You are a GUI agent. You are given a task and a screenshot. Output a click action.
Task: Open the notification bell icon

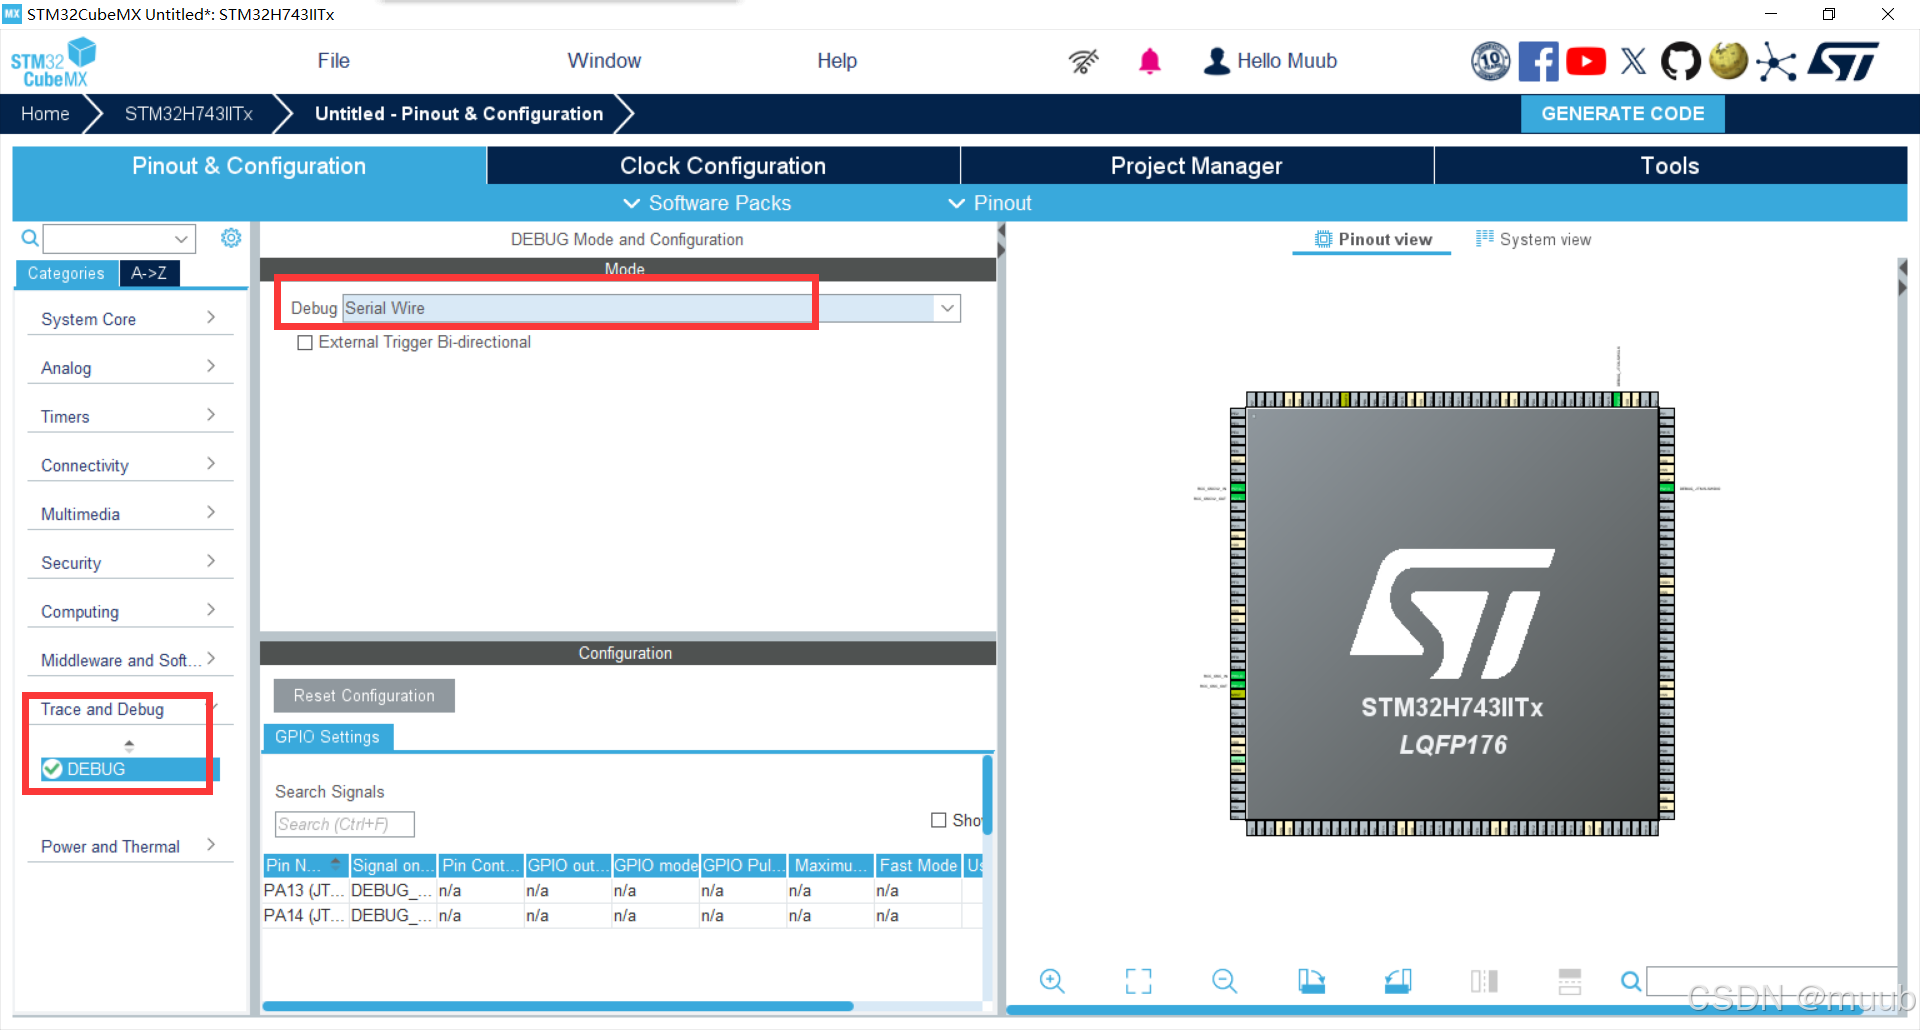point(1150,61)
